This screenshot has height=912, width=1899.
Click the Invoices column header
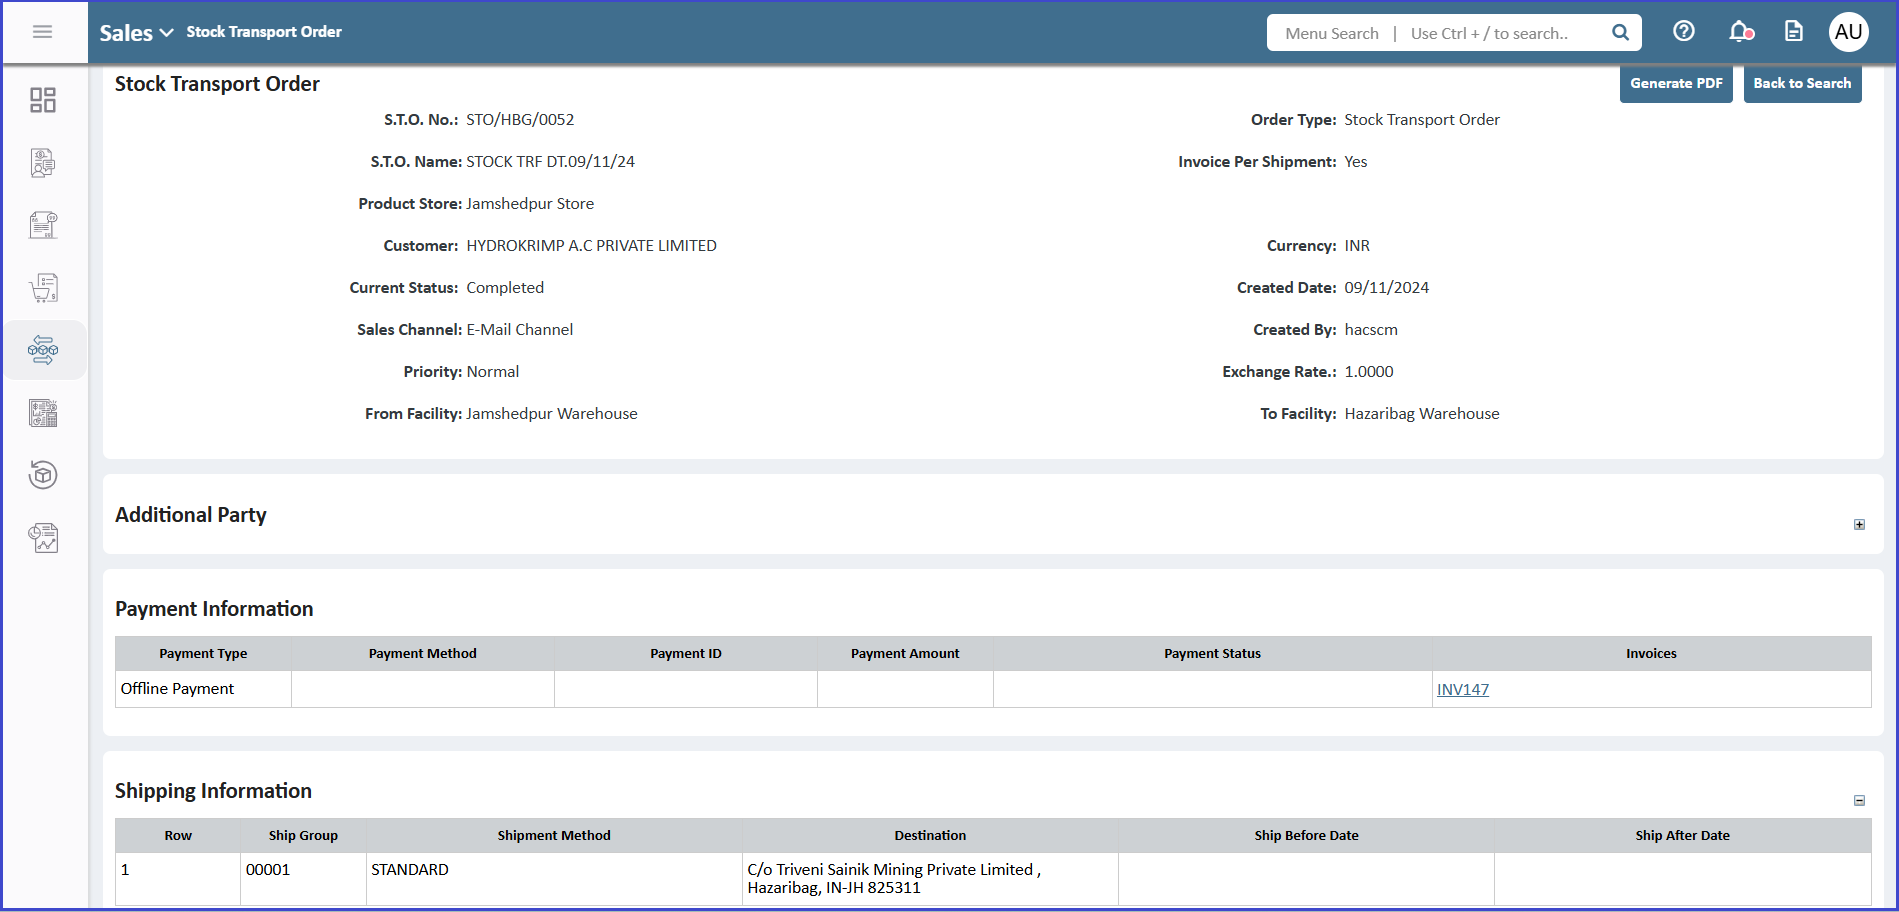[x=1651, y=654]
